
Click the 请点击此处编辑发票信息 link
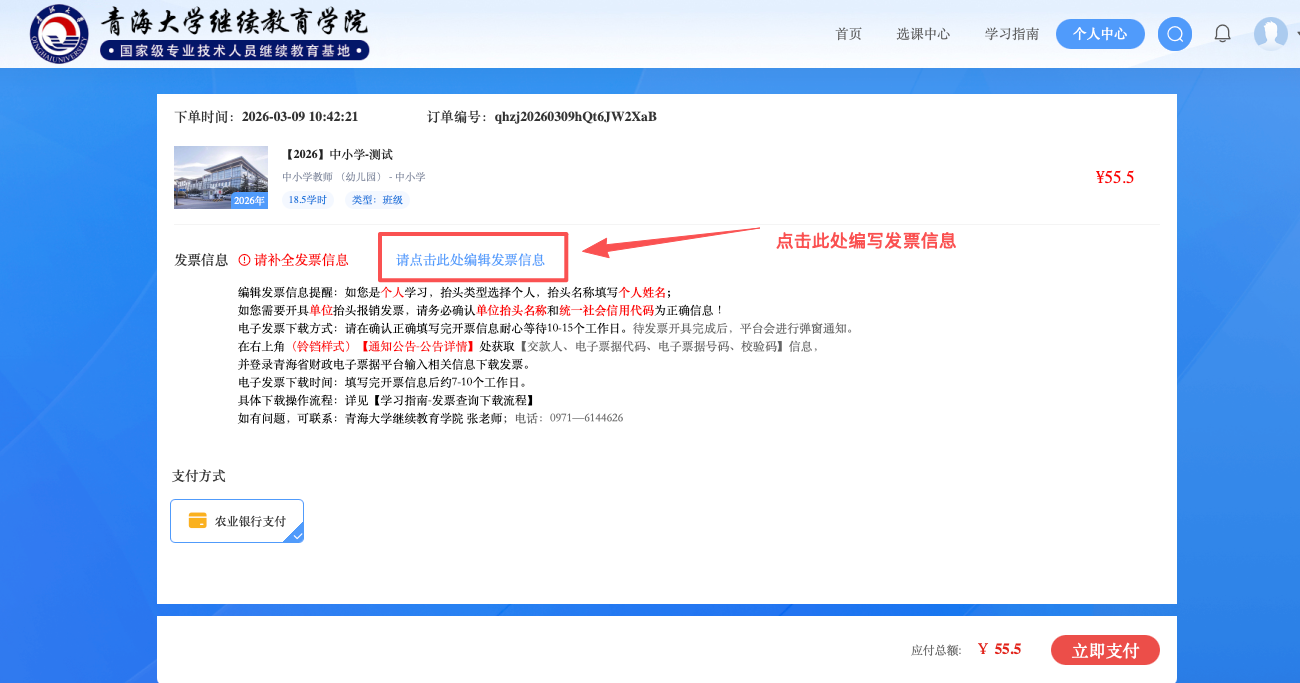tap(471, 260)
